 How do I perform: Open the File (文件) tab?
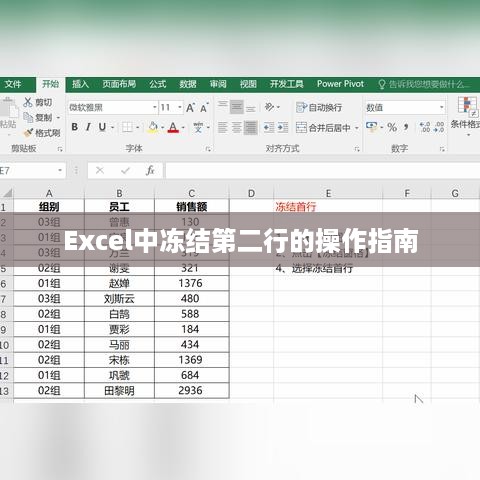[13, 84]
